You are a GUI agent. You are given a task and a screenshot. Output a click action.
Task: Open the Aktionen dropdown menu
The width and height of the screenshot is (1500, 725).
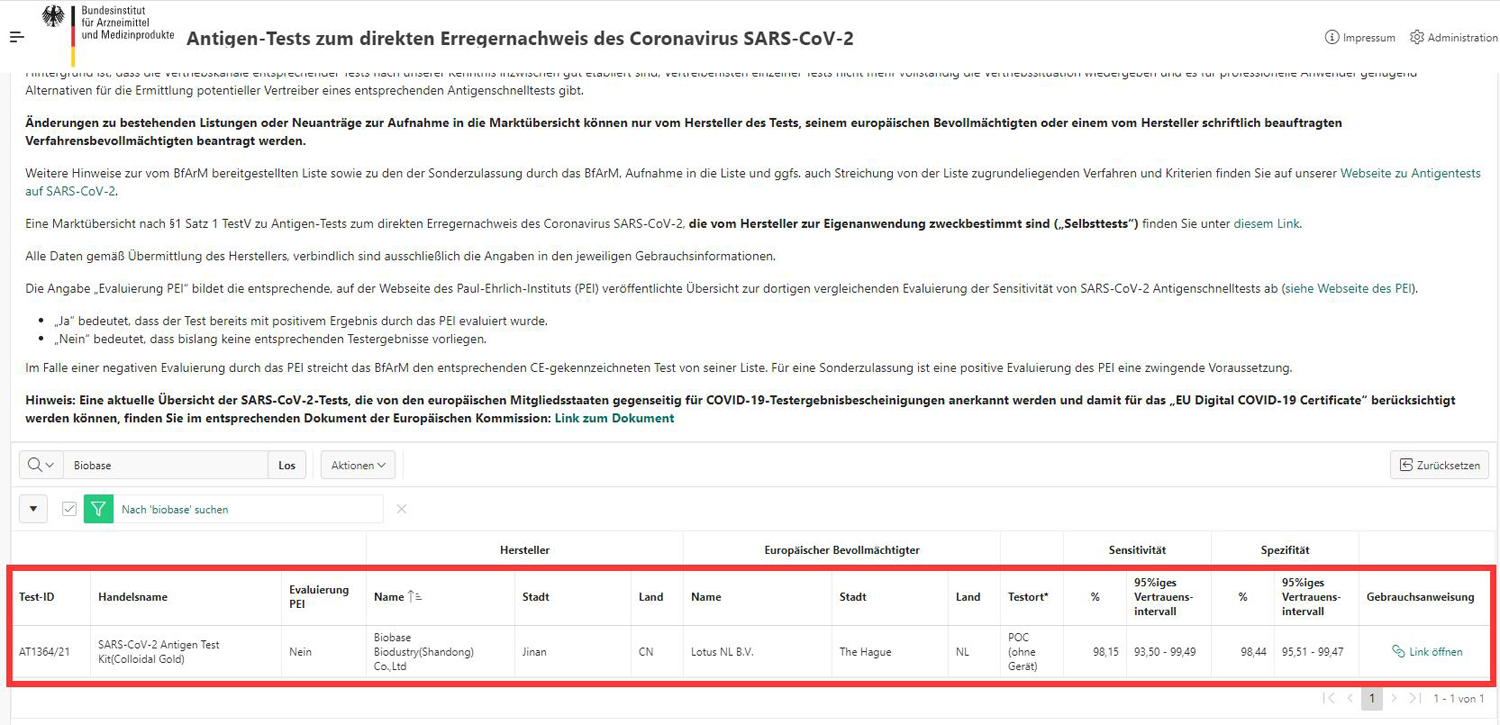358,465
